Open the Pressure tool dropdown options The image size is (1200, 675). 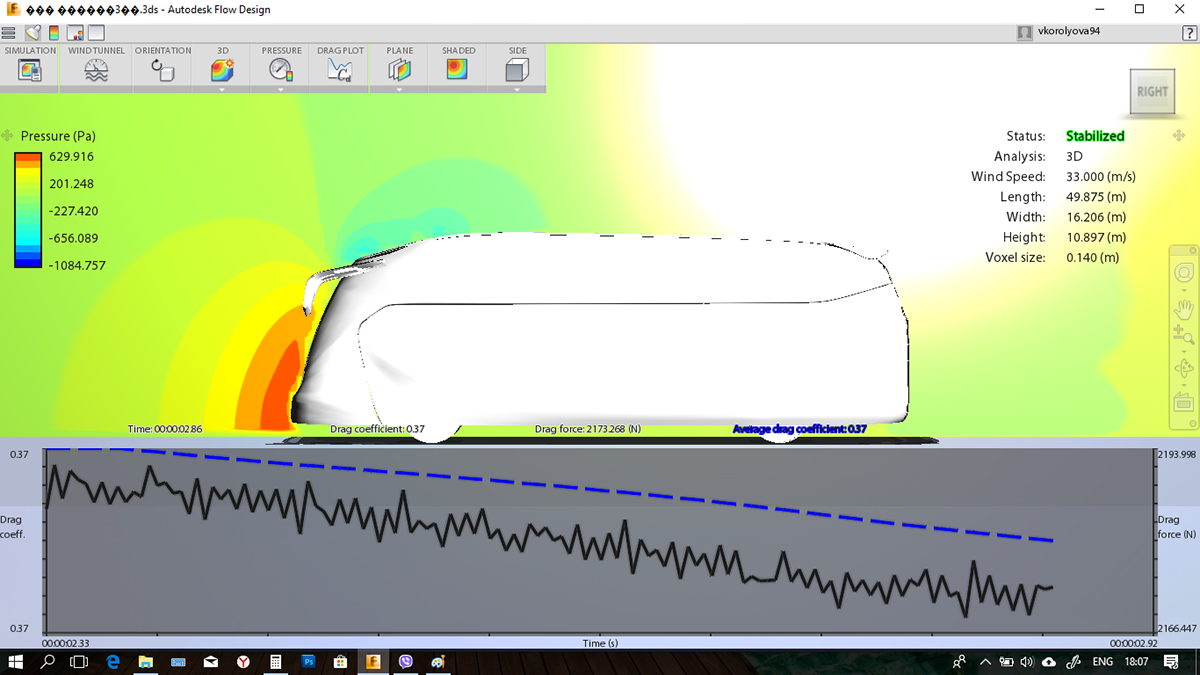281,91
